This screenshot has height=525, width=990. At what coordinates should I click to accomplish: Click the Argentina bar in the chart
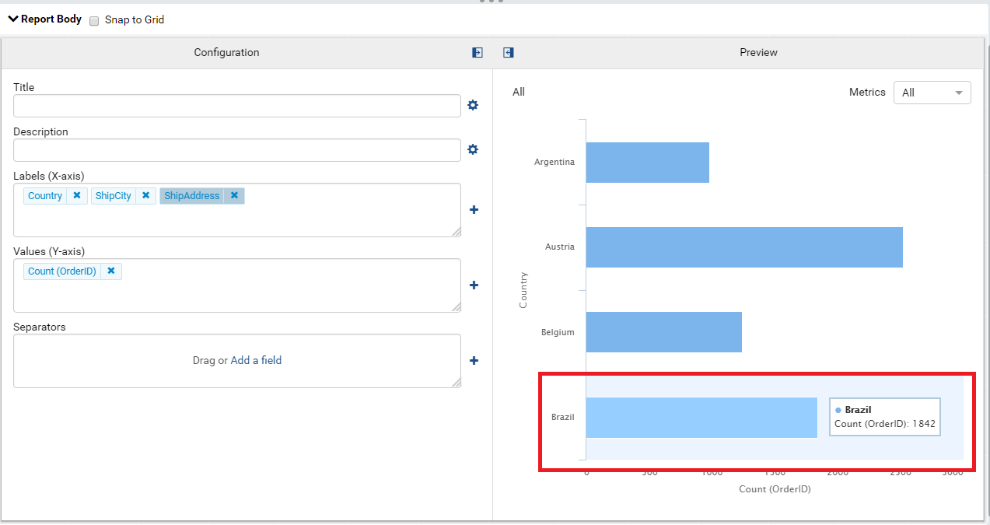click(x=647, y=162)
